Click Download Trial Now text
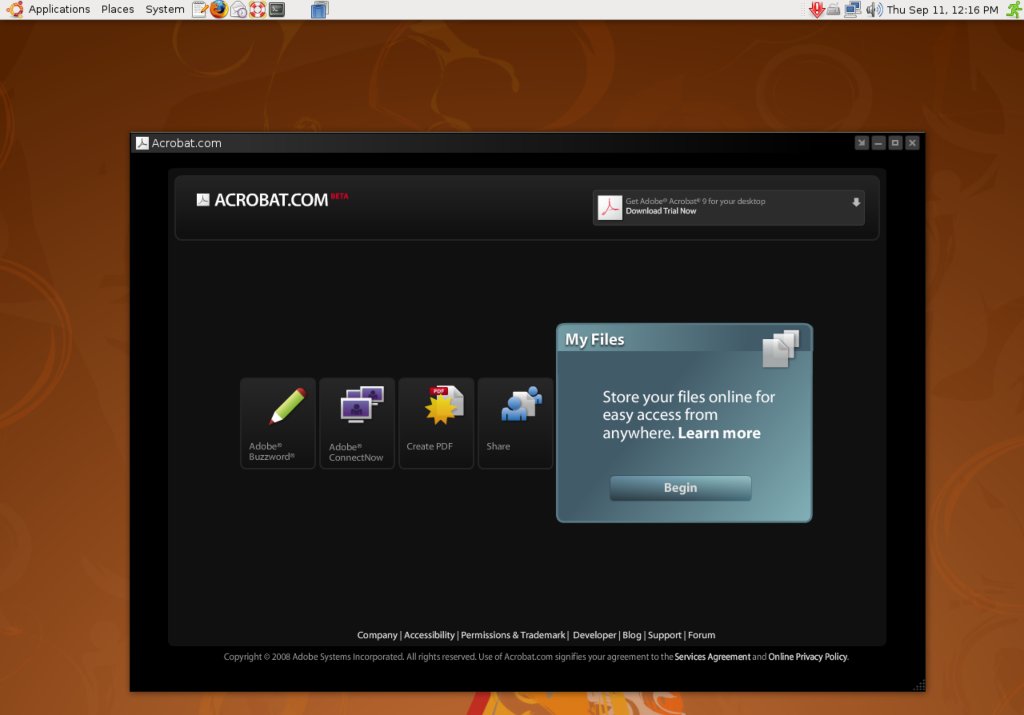The width and height of the screenshot is (1024, 715). coord(661,211)
